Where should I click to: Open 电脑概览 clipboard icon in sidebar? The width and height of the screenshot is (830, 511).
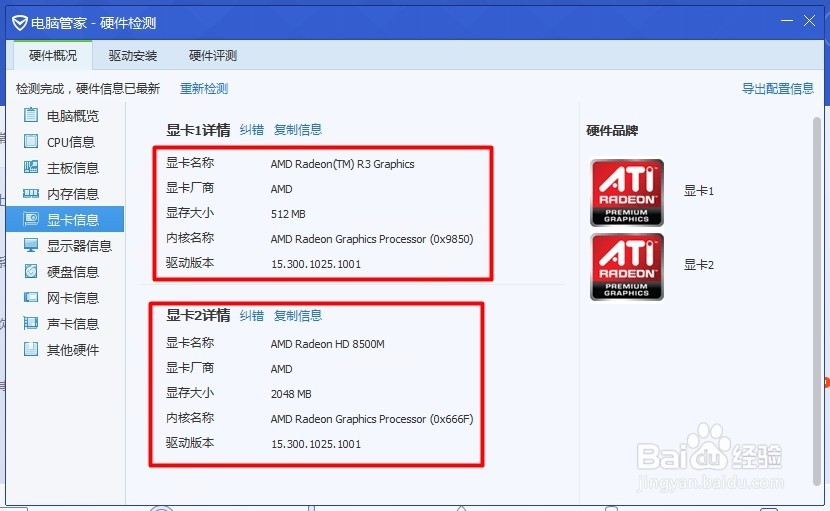pos(31,115)
